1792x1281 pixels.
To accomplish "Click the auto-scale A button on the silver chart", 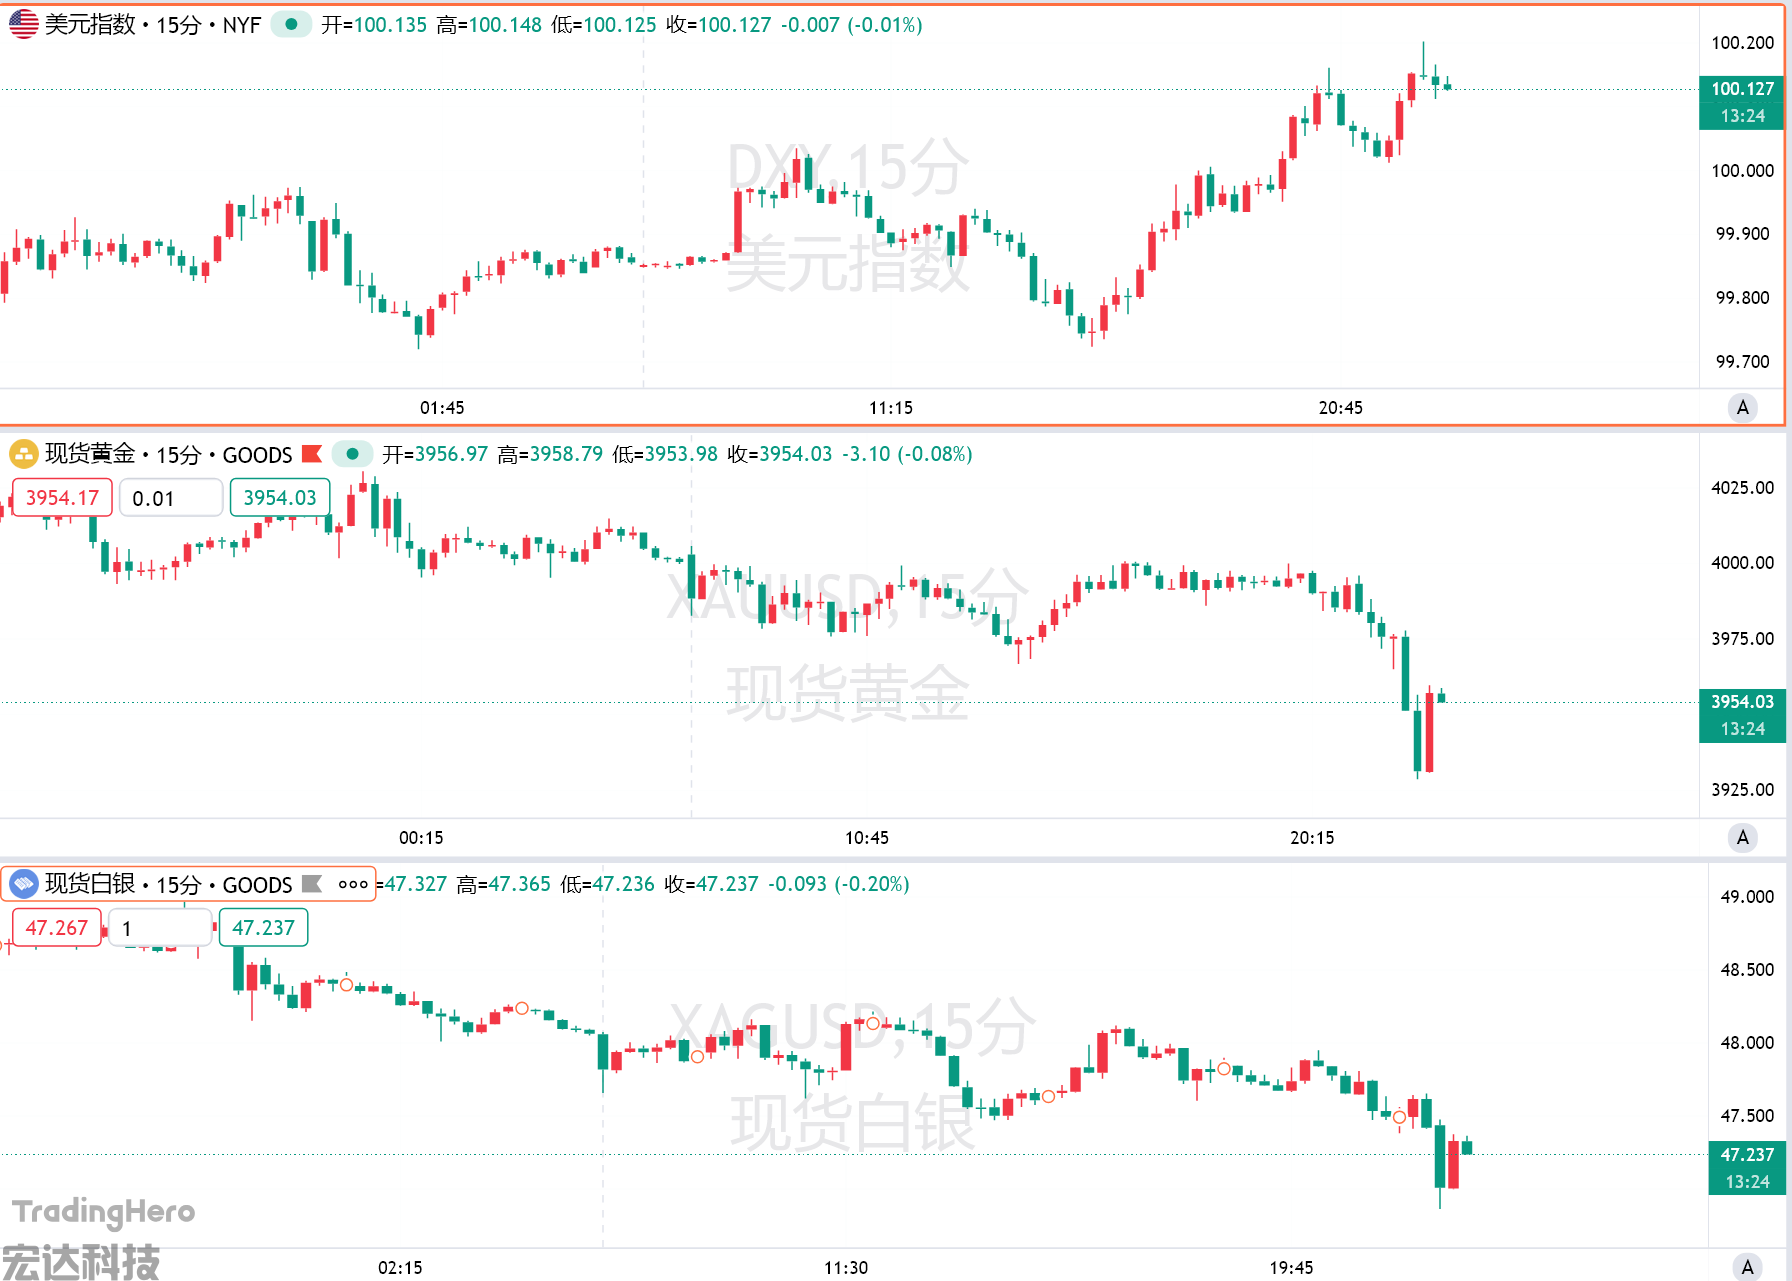I will 1747,1267.
